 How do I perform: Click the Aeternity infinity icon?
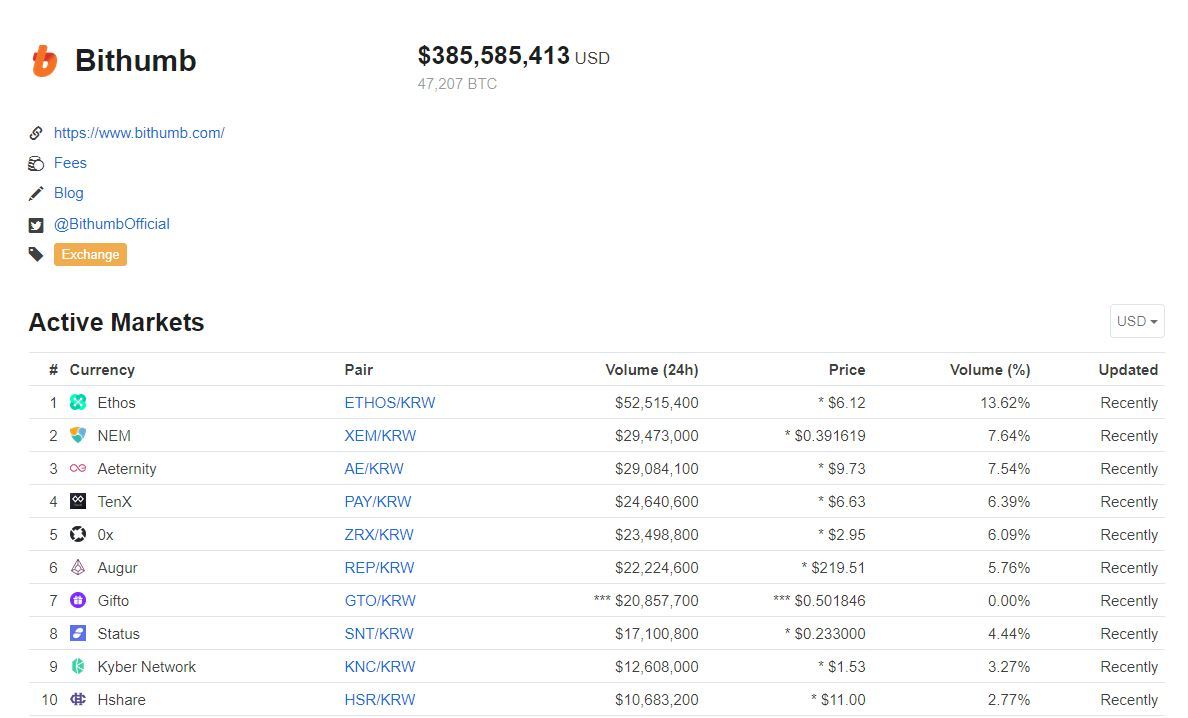coord(78,468)
